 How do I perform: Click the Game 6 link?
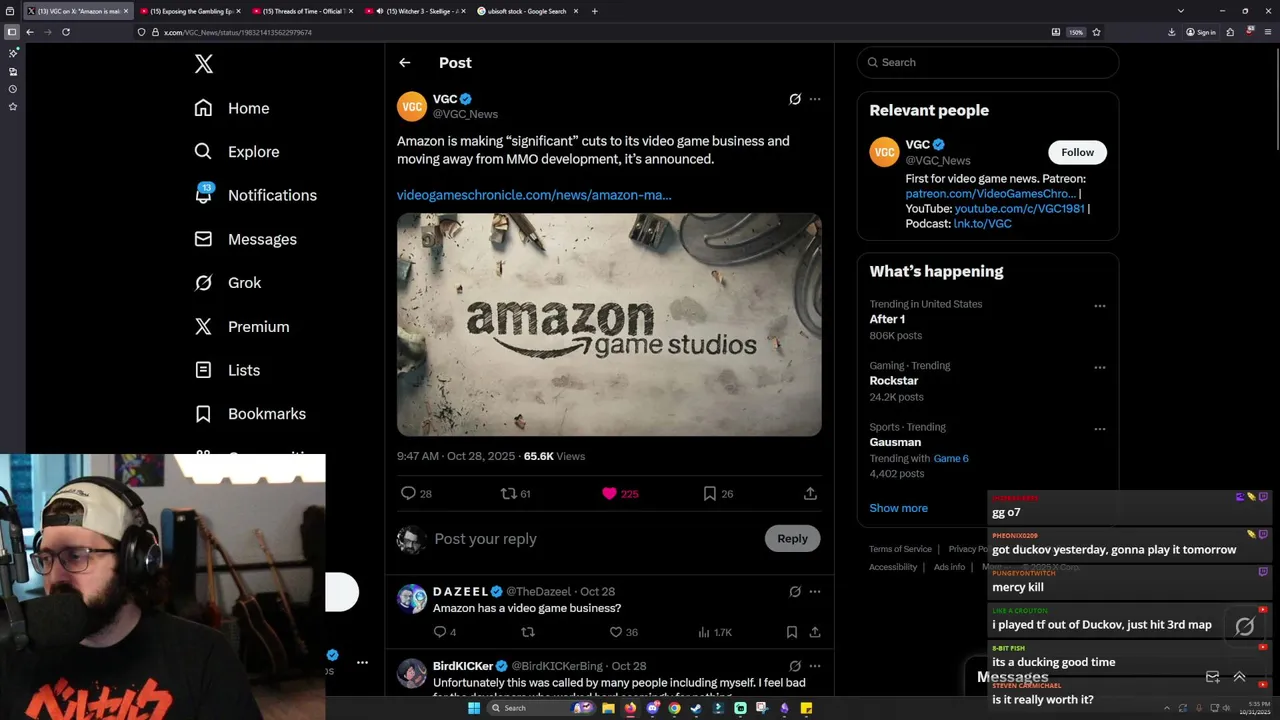(951, 458)
